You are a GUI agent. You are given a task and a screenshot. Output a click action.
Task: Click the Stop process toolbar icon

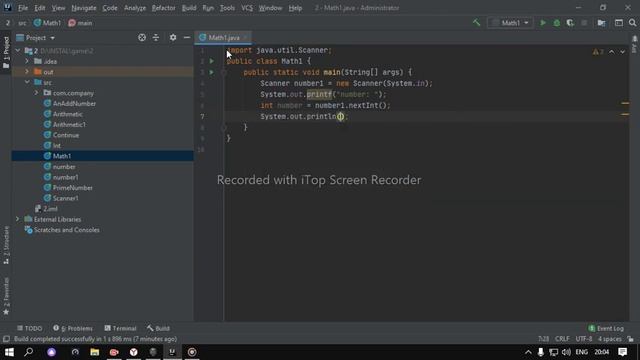click(x=584, y=23)
